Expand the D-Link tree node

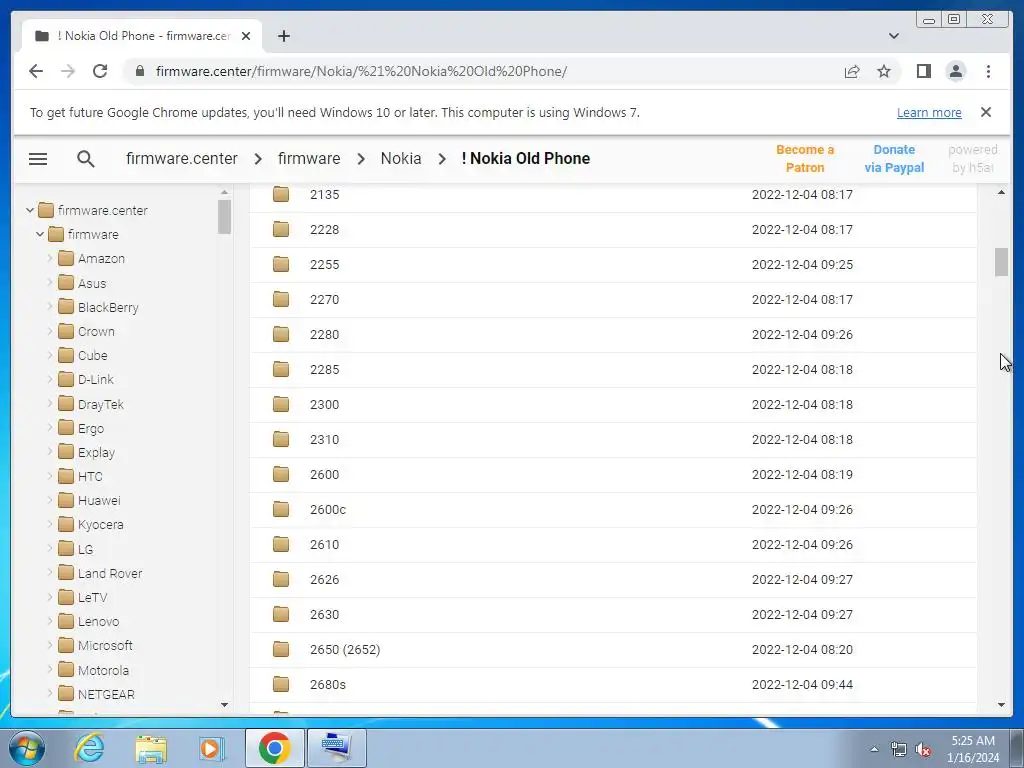pyautogui.click(x=50, y=379)
